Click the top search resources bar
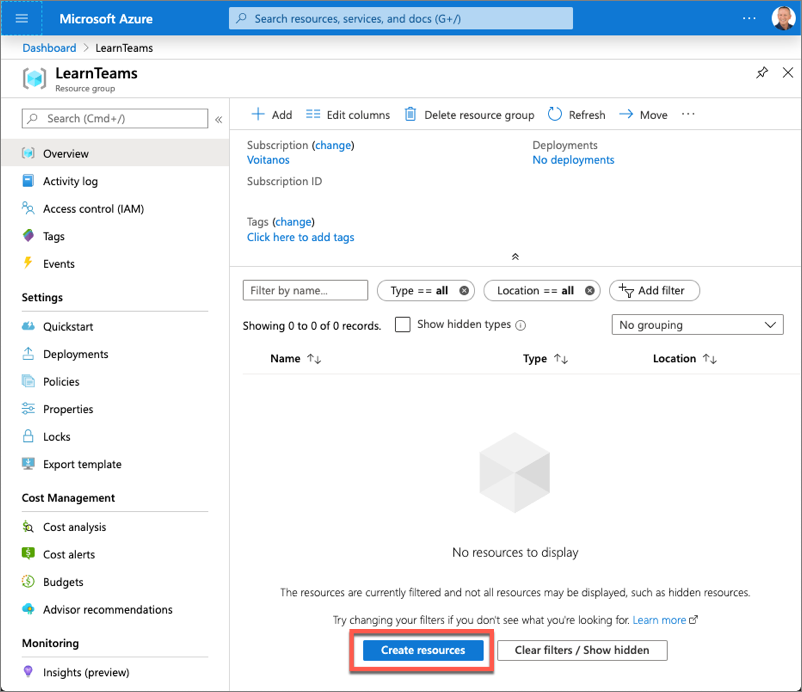Screen dimensions: 802x692 400,18
